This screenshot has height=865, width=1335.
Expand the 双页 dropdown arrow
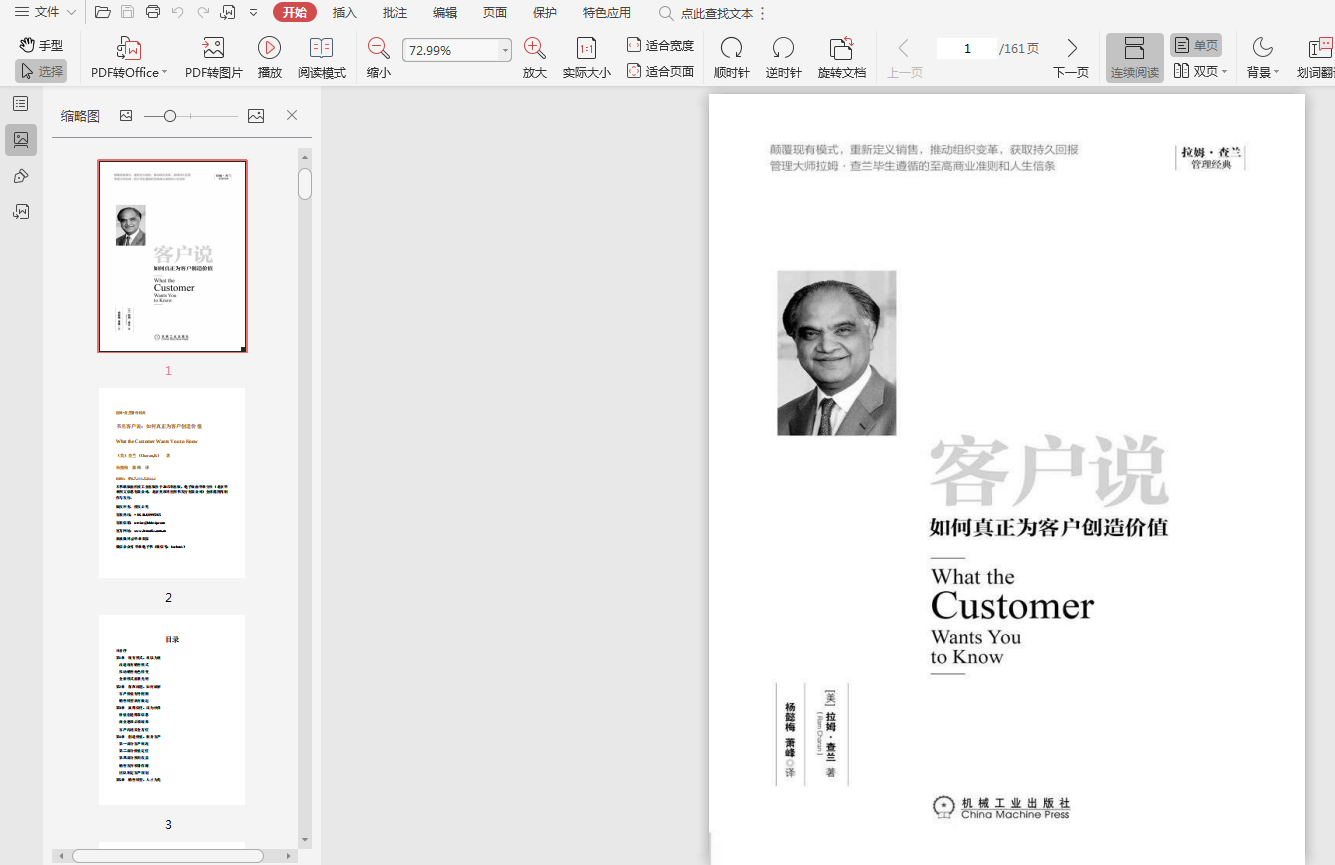point(1225,71)
